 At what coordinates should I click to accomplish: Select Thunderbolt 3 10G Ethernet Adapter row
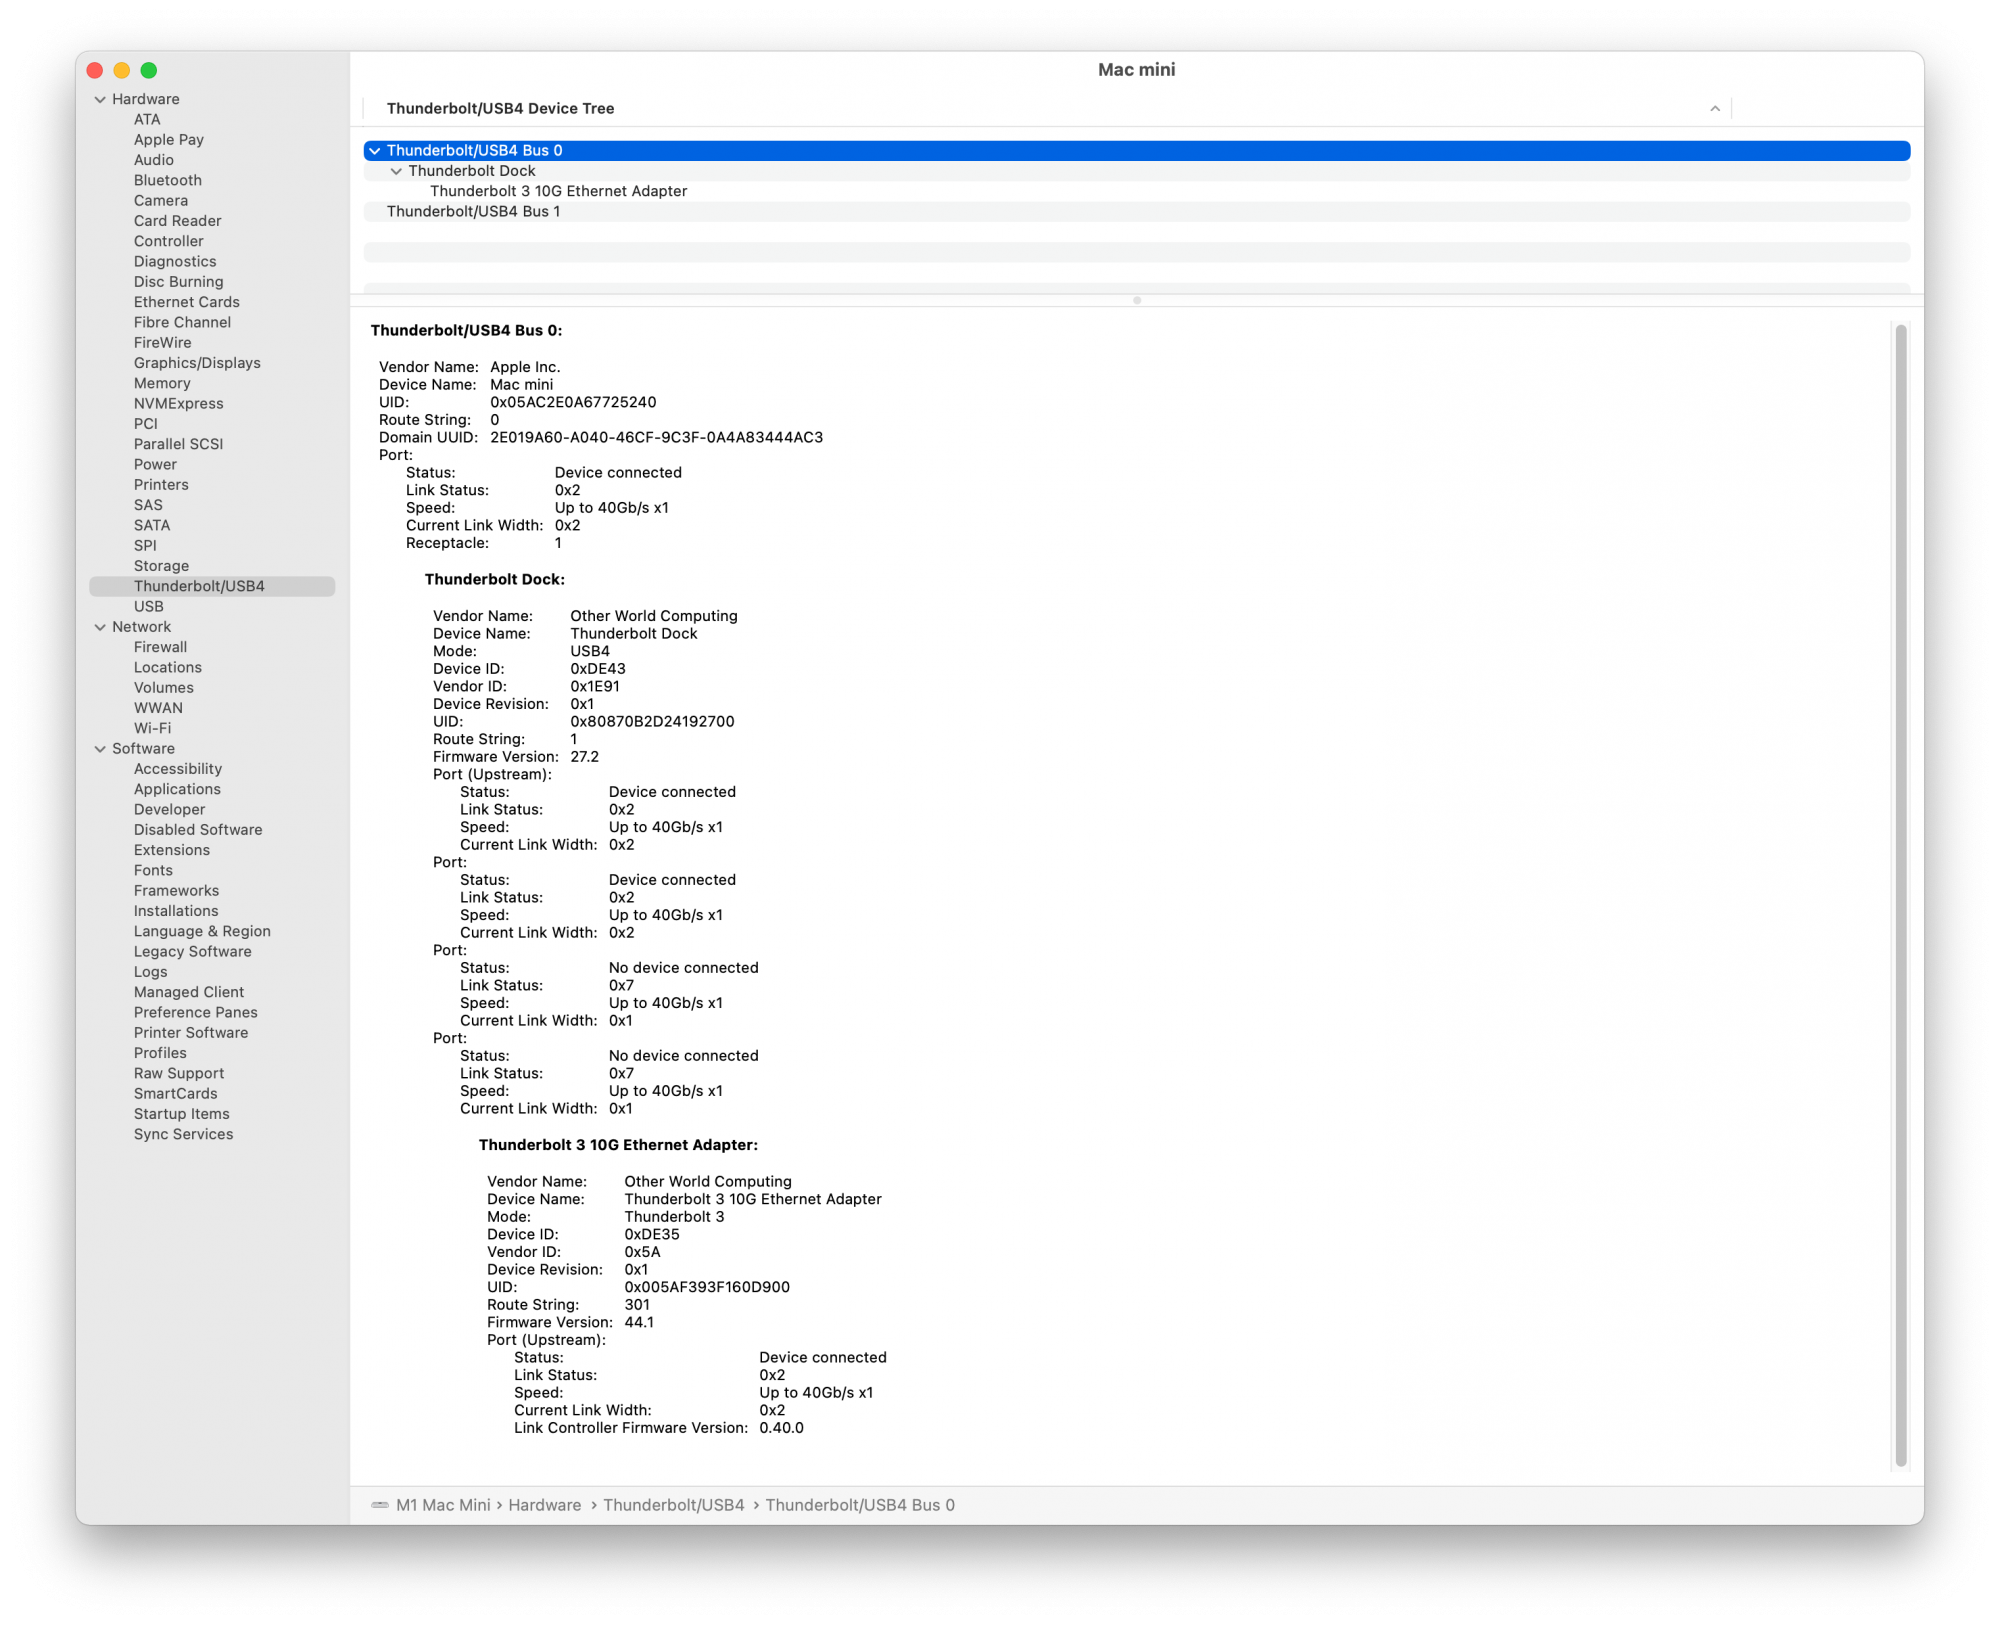tap(558, 191)
